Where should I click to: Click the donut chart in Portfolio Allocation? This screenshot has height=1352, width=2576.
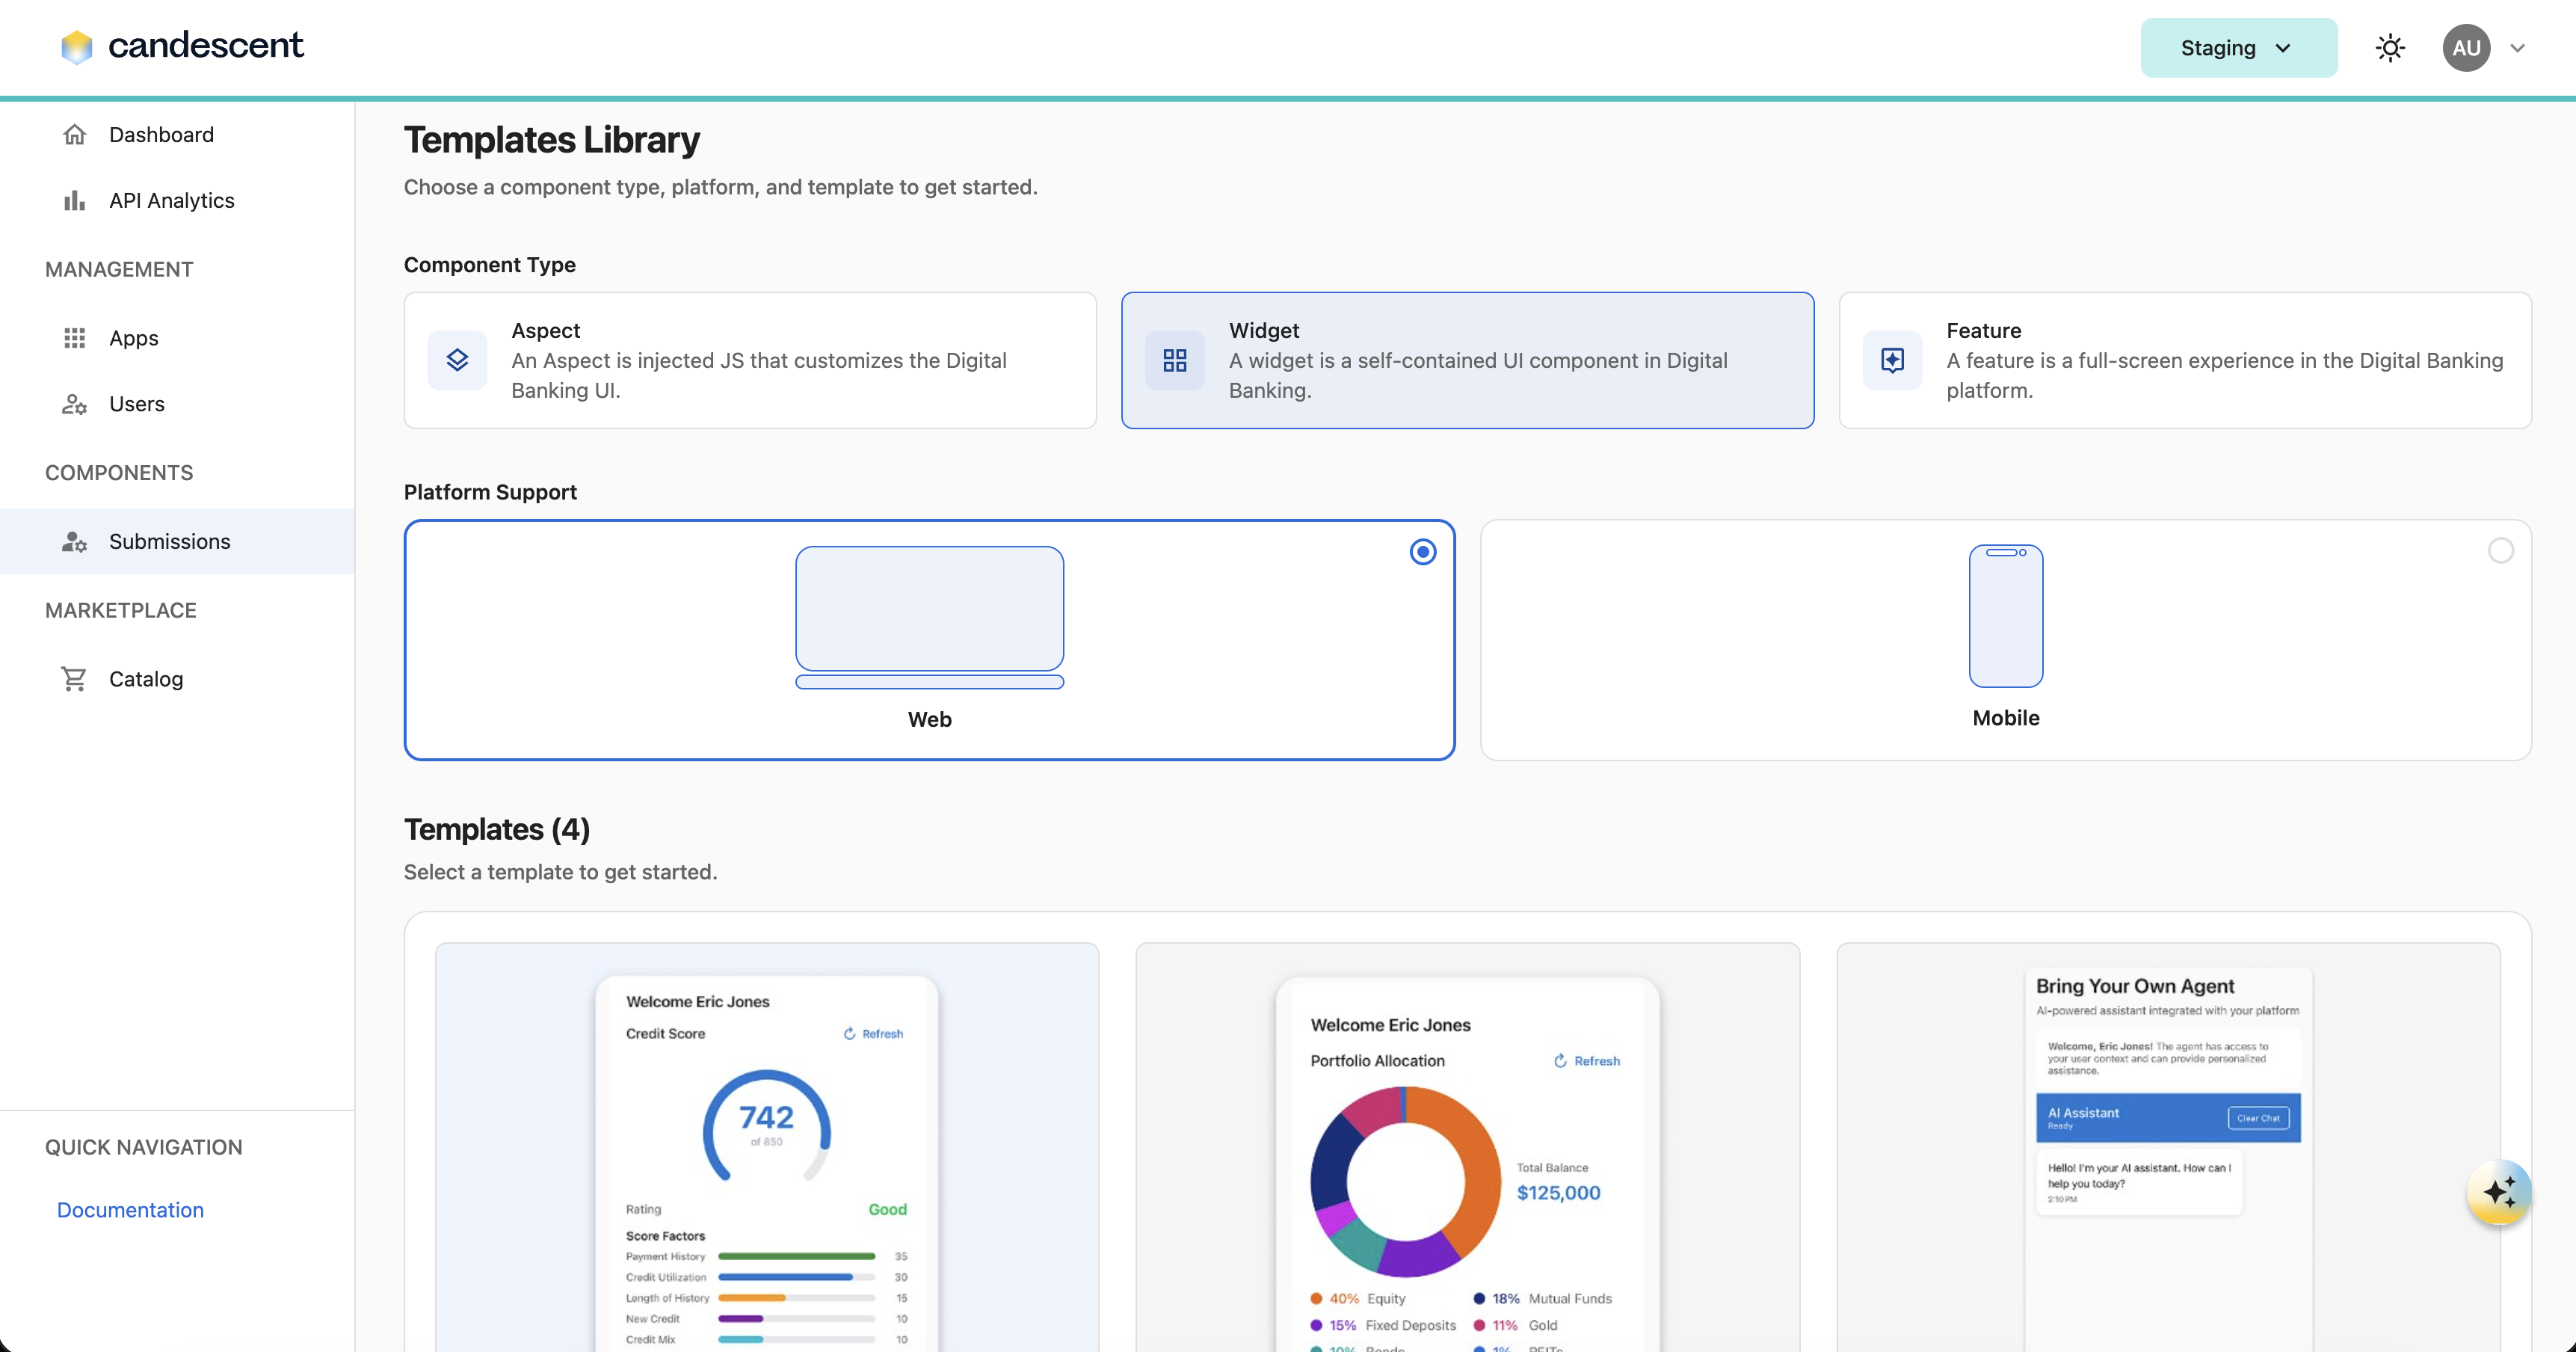coord(1405,1181)
